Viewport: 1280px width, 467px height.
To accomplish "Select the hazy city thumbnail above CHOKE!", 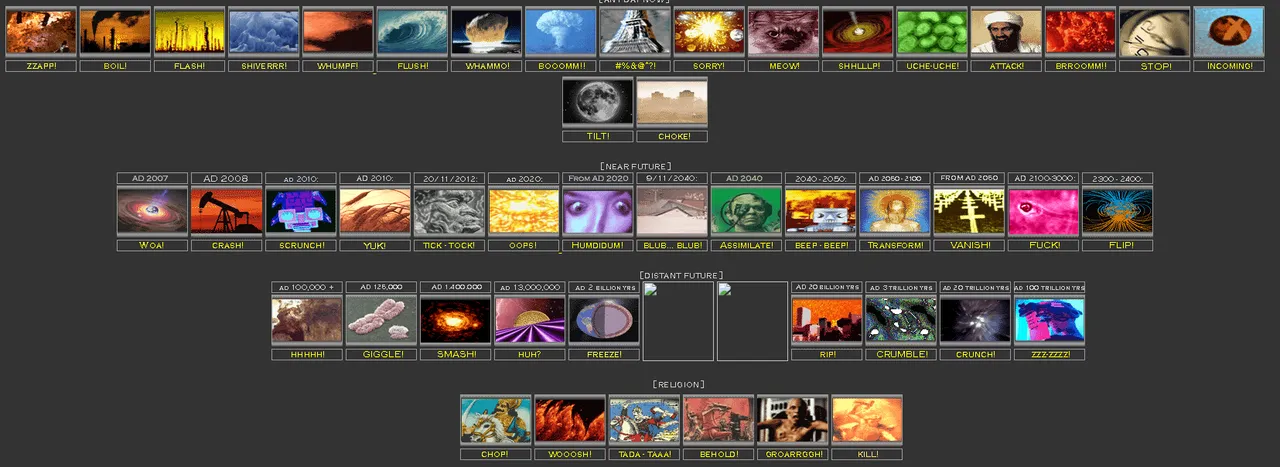I will click(672, 102).
